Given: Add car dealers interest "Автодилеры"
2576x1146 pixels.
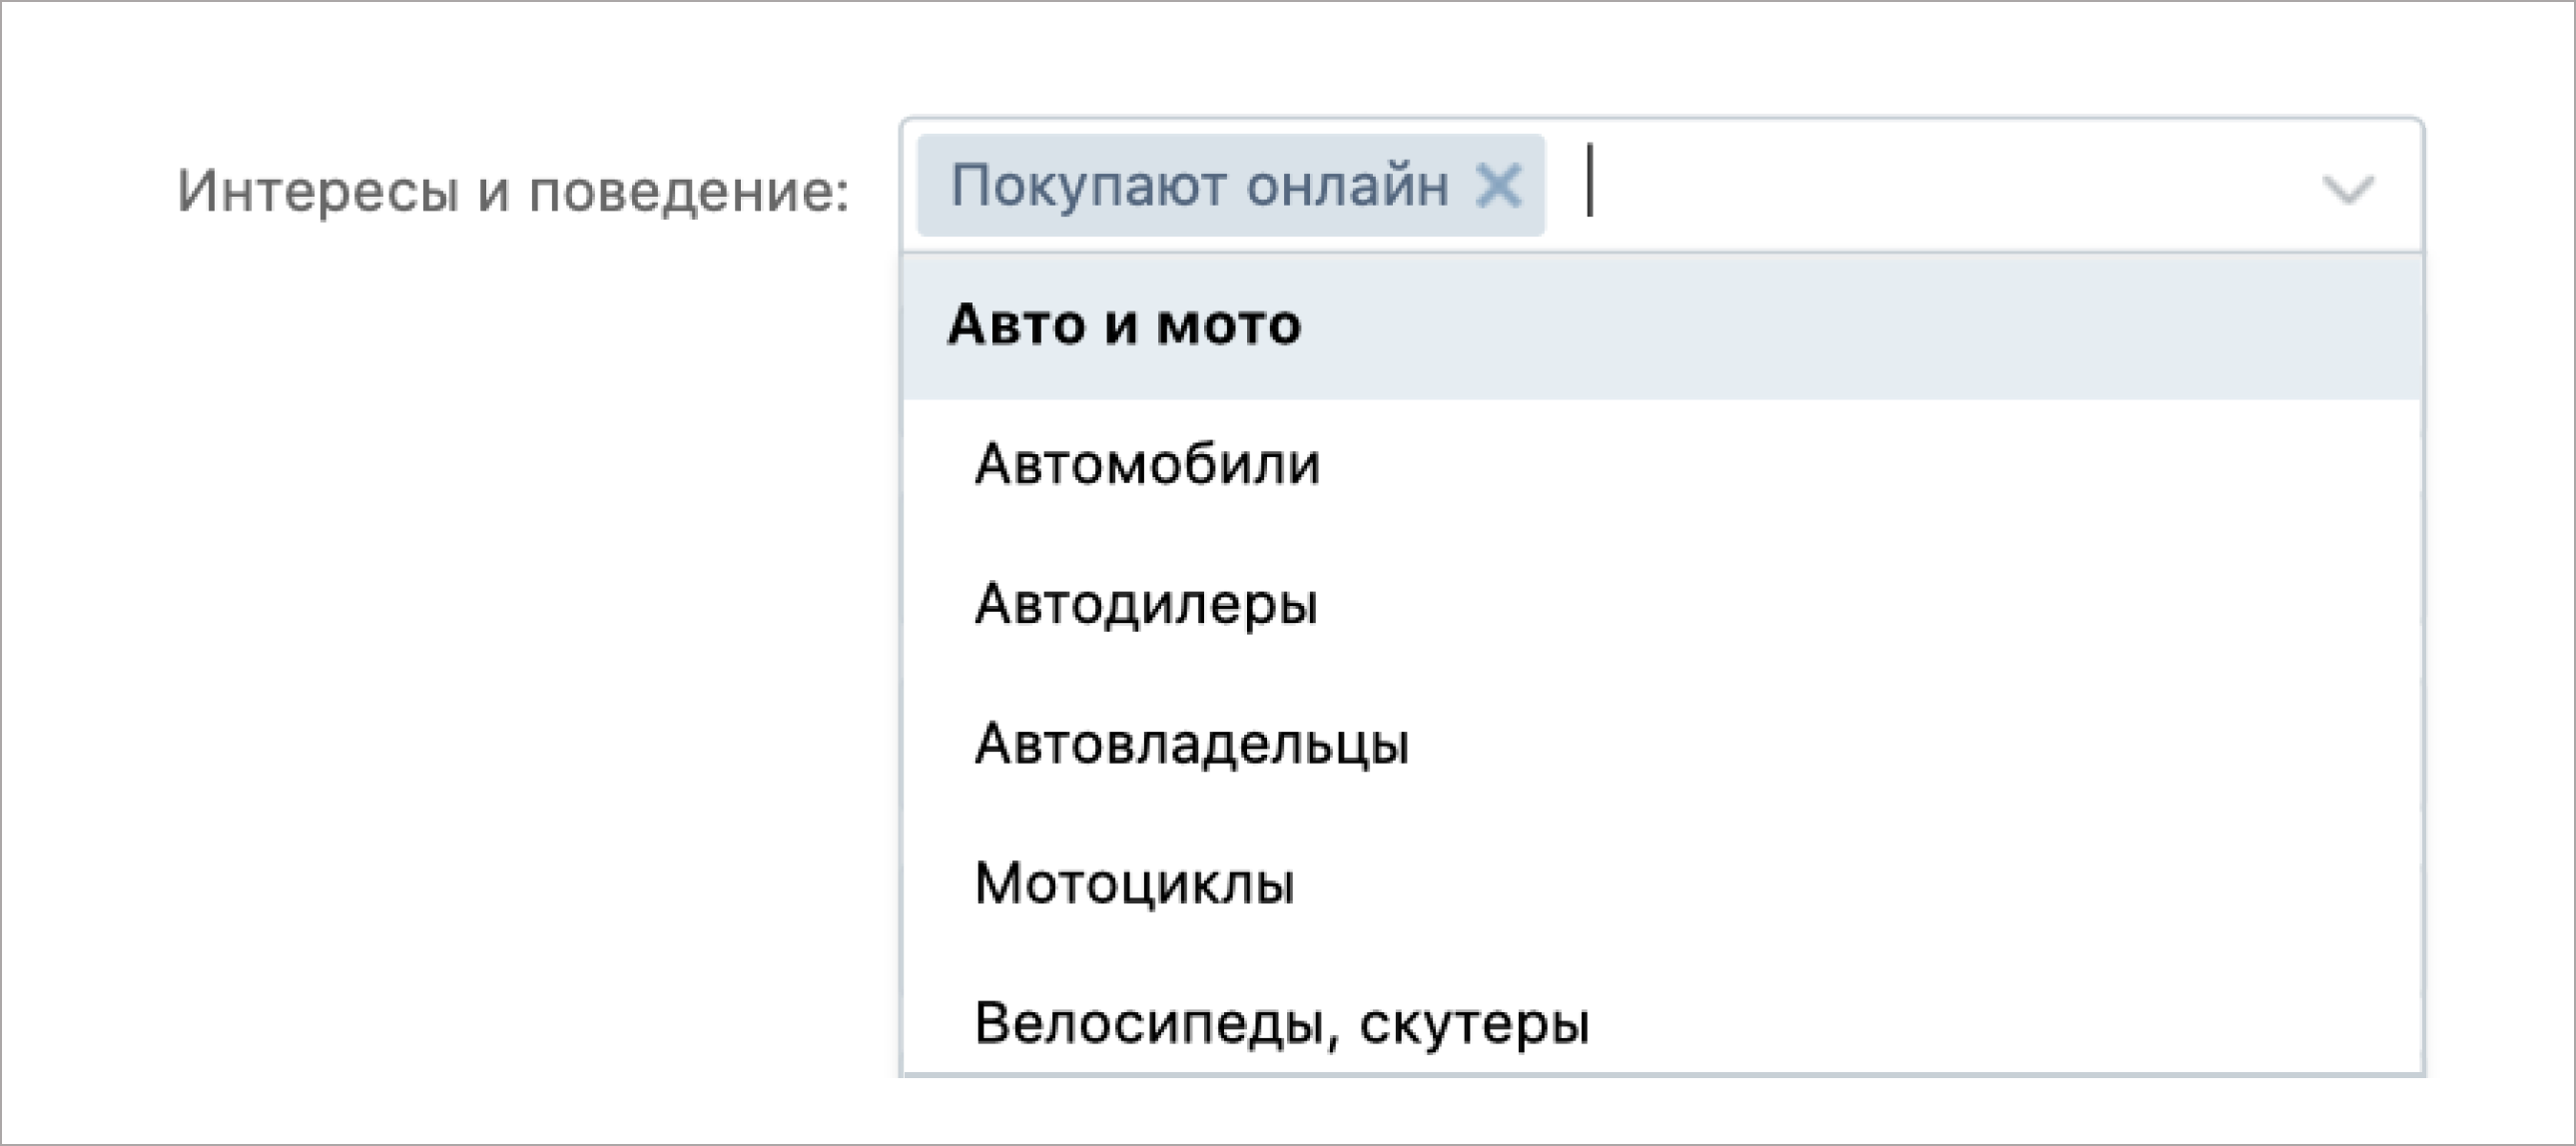Looking at the screenshot, I should (1146, 605).
